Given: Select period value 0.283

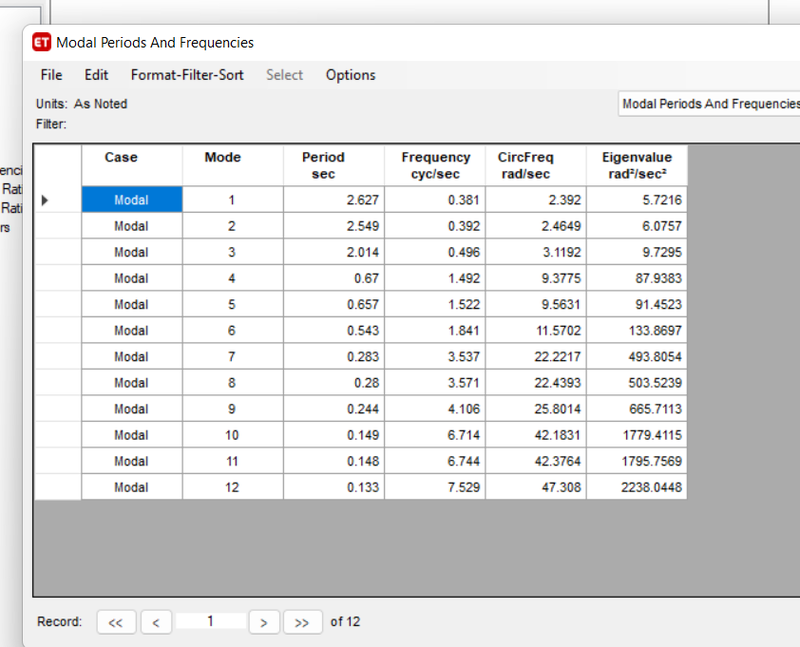Looking at the screenshot, I should point(334,357).
